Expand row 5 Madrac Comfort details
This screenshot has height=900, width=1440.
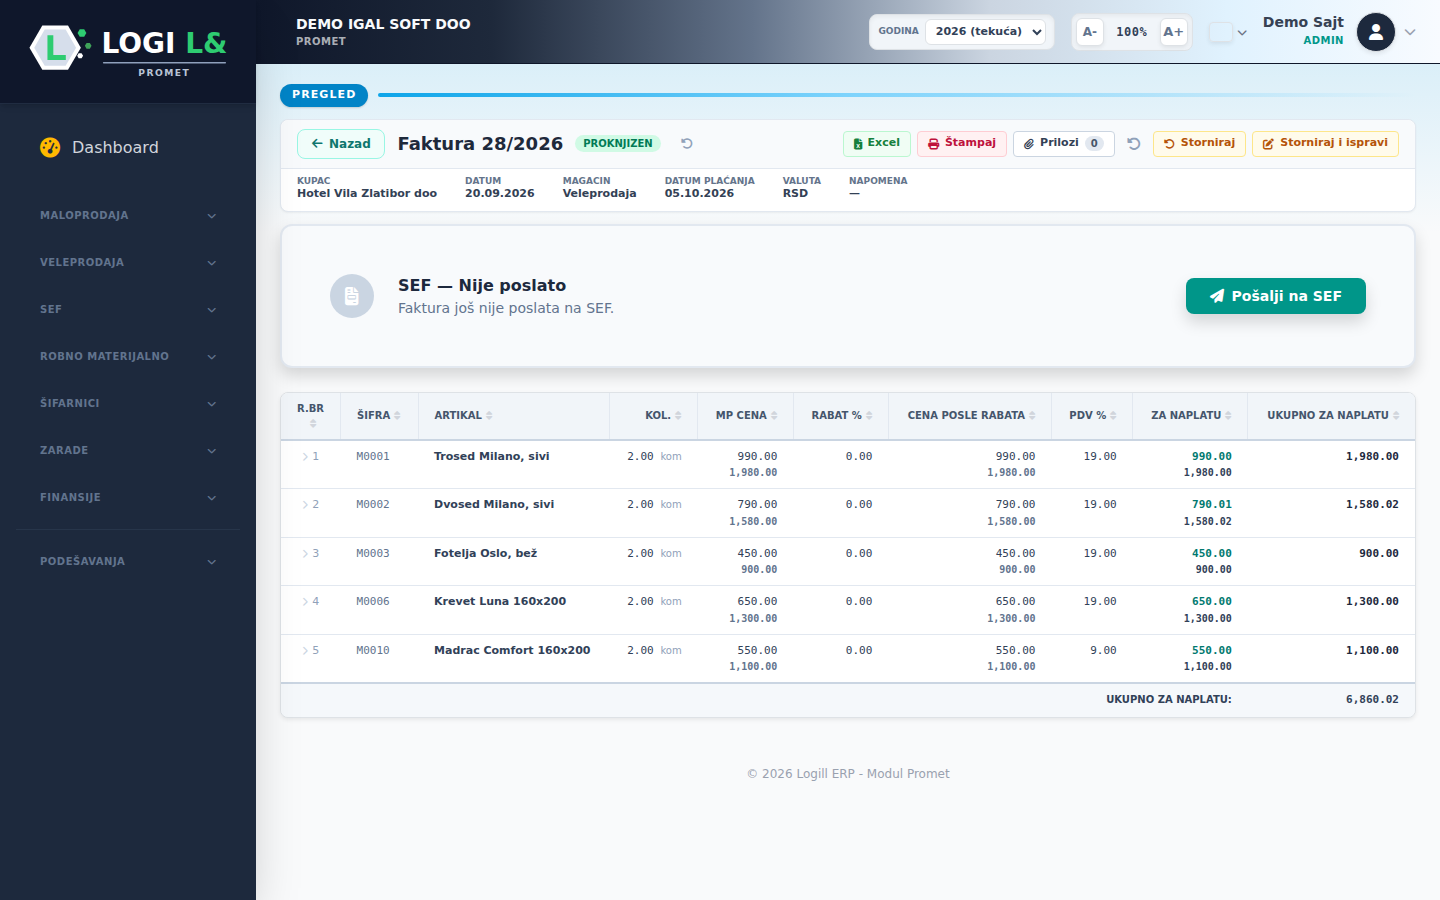click(x=305, y=651)
